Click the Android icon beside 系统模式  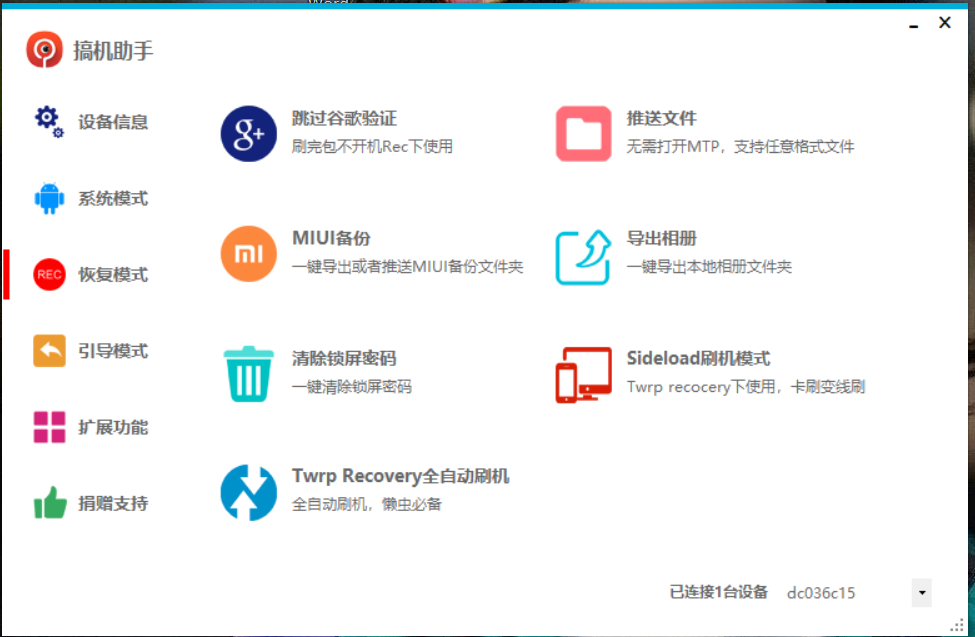click(x=48, y=198)
